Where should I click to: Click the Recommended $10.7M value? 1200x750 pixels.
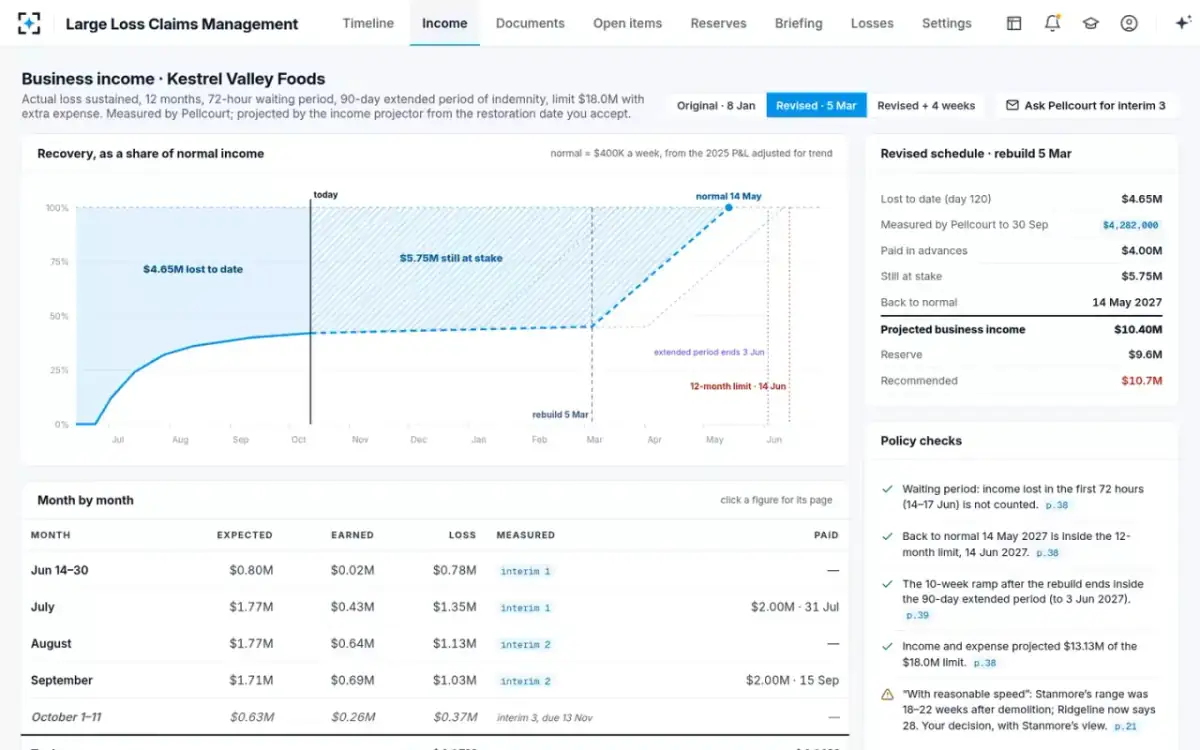coord(1142,381)
